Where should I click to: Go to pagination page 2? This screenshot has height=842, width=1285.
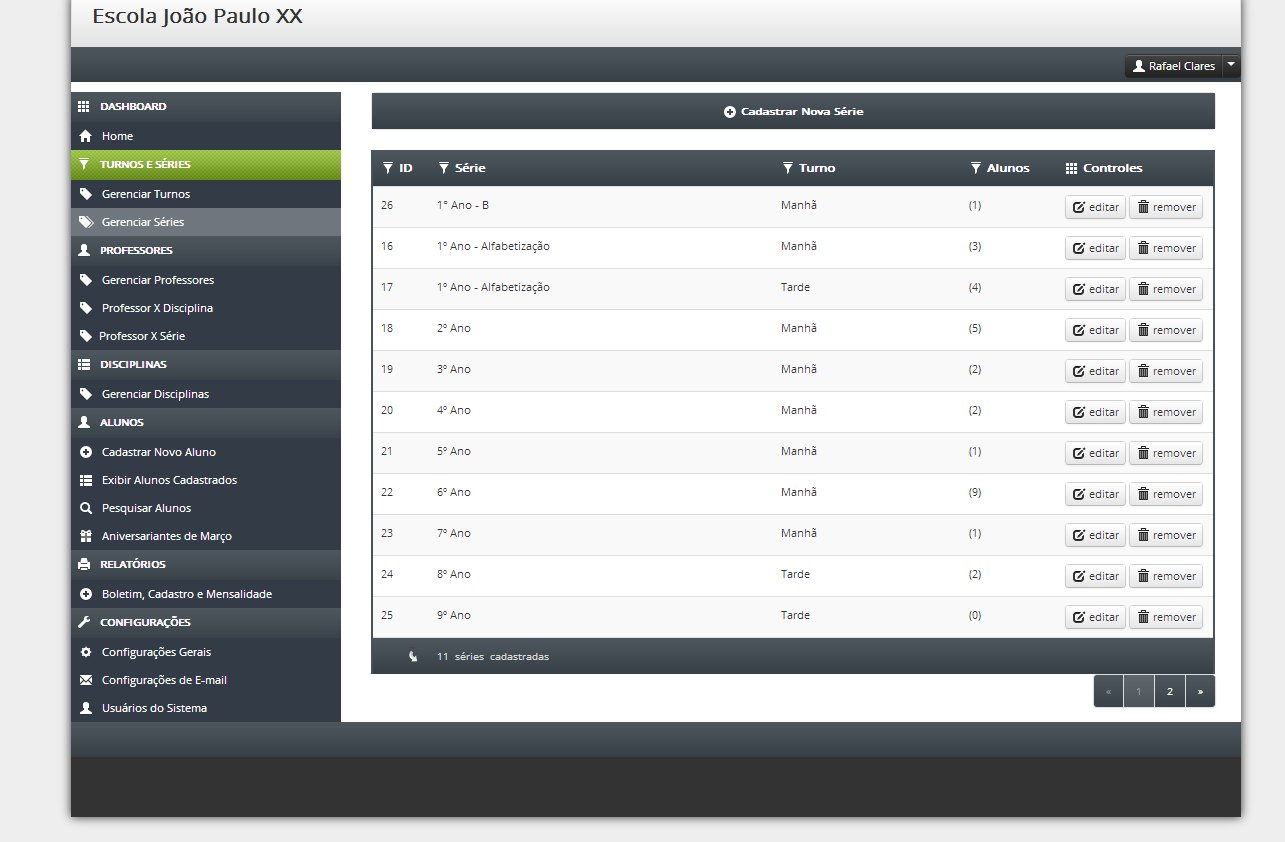(x=1169, y=691)
